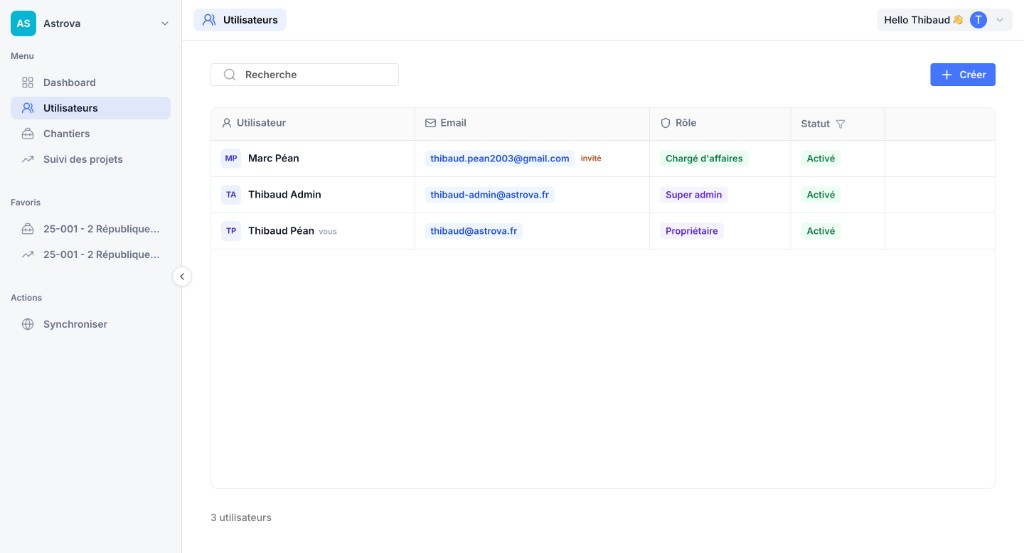1024x553 pixels.
Task: Click the shield icon in Rôle header
Action: click(665, 123)
